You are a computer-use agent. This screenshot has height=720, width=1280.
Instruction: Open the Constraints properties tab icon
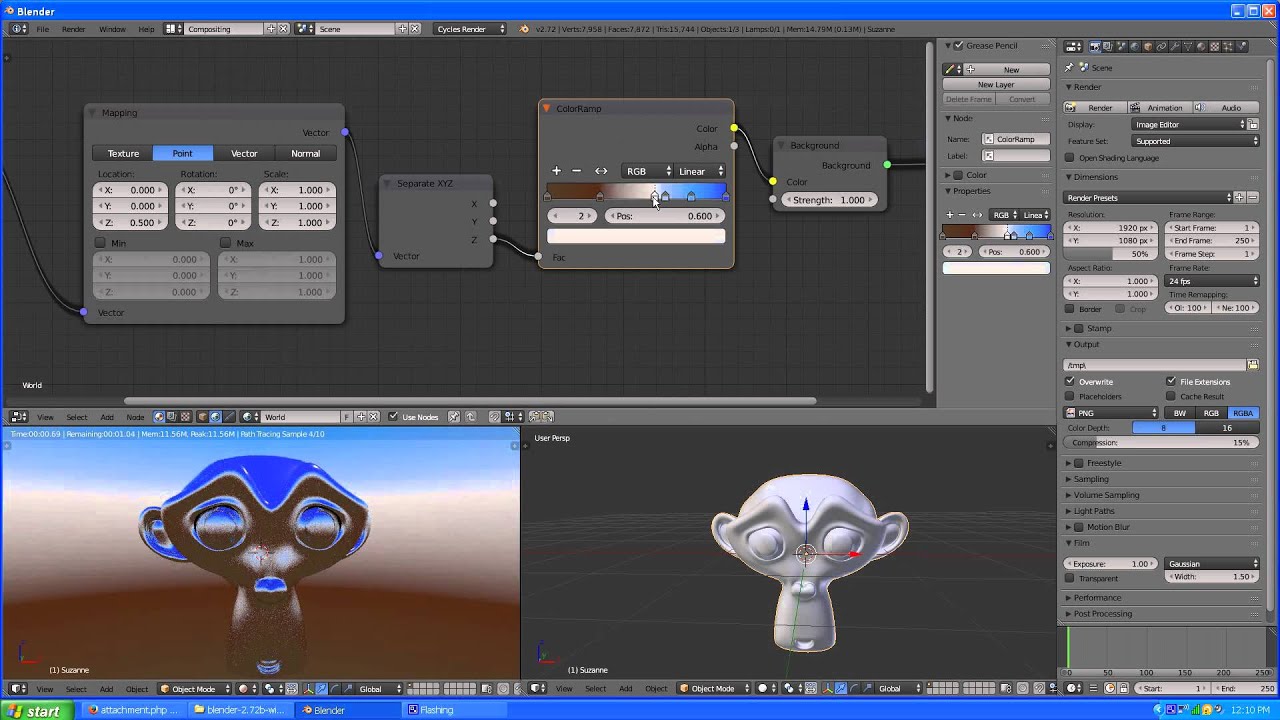pos(1161,47)
